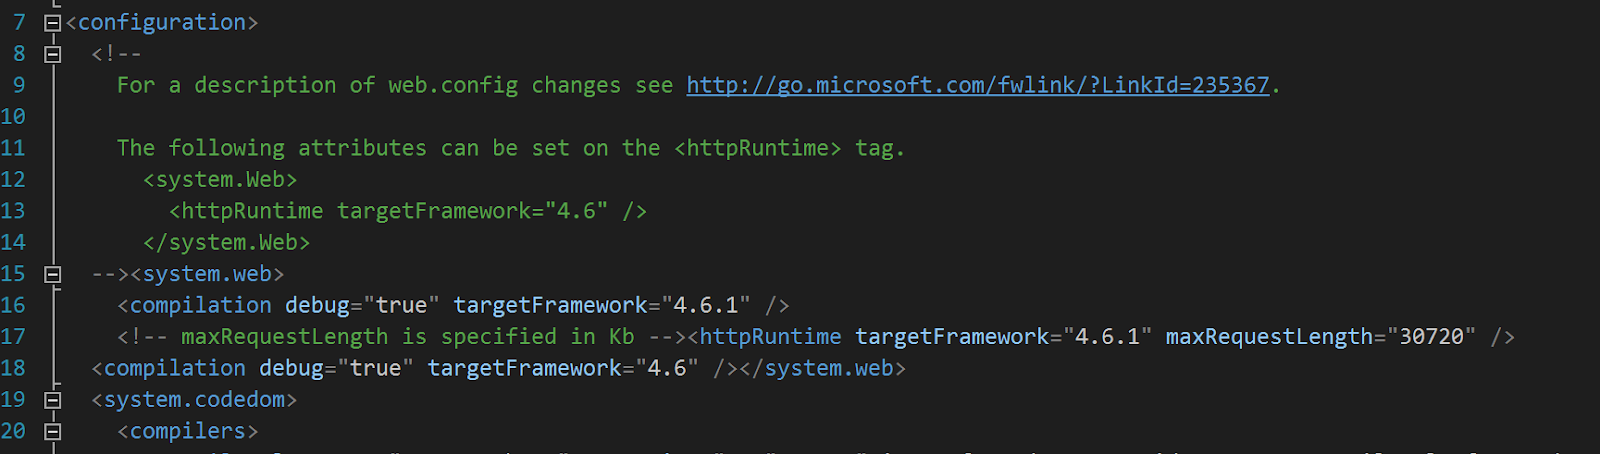The image size is (1600, 454).
Task: Select line number 13 in the margin
Action: click(13, 211)
